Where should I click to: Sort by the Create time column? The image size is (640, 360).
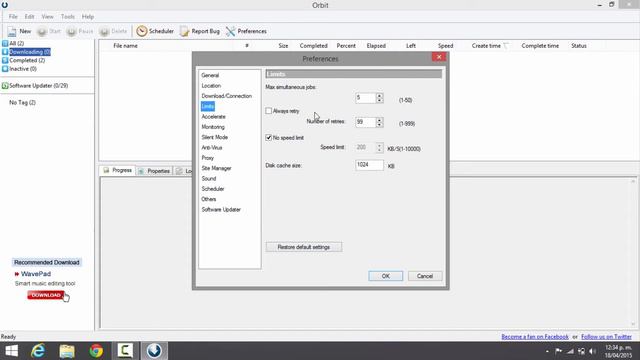tap(486, 46)
